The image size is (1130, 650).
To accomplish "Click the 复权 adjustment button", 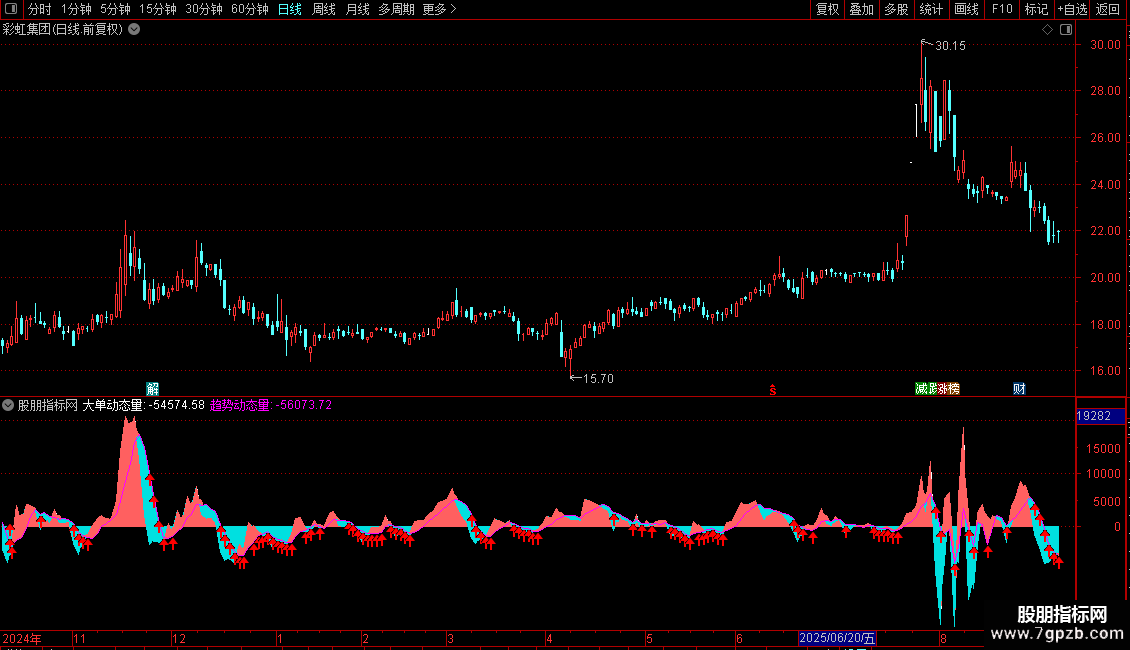I will 827,9.
